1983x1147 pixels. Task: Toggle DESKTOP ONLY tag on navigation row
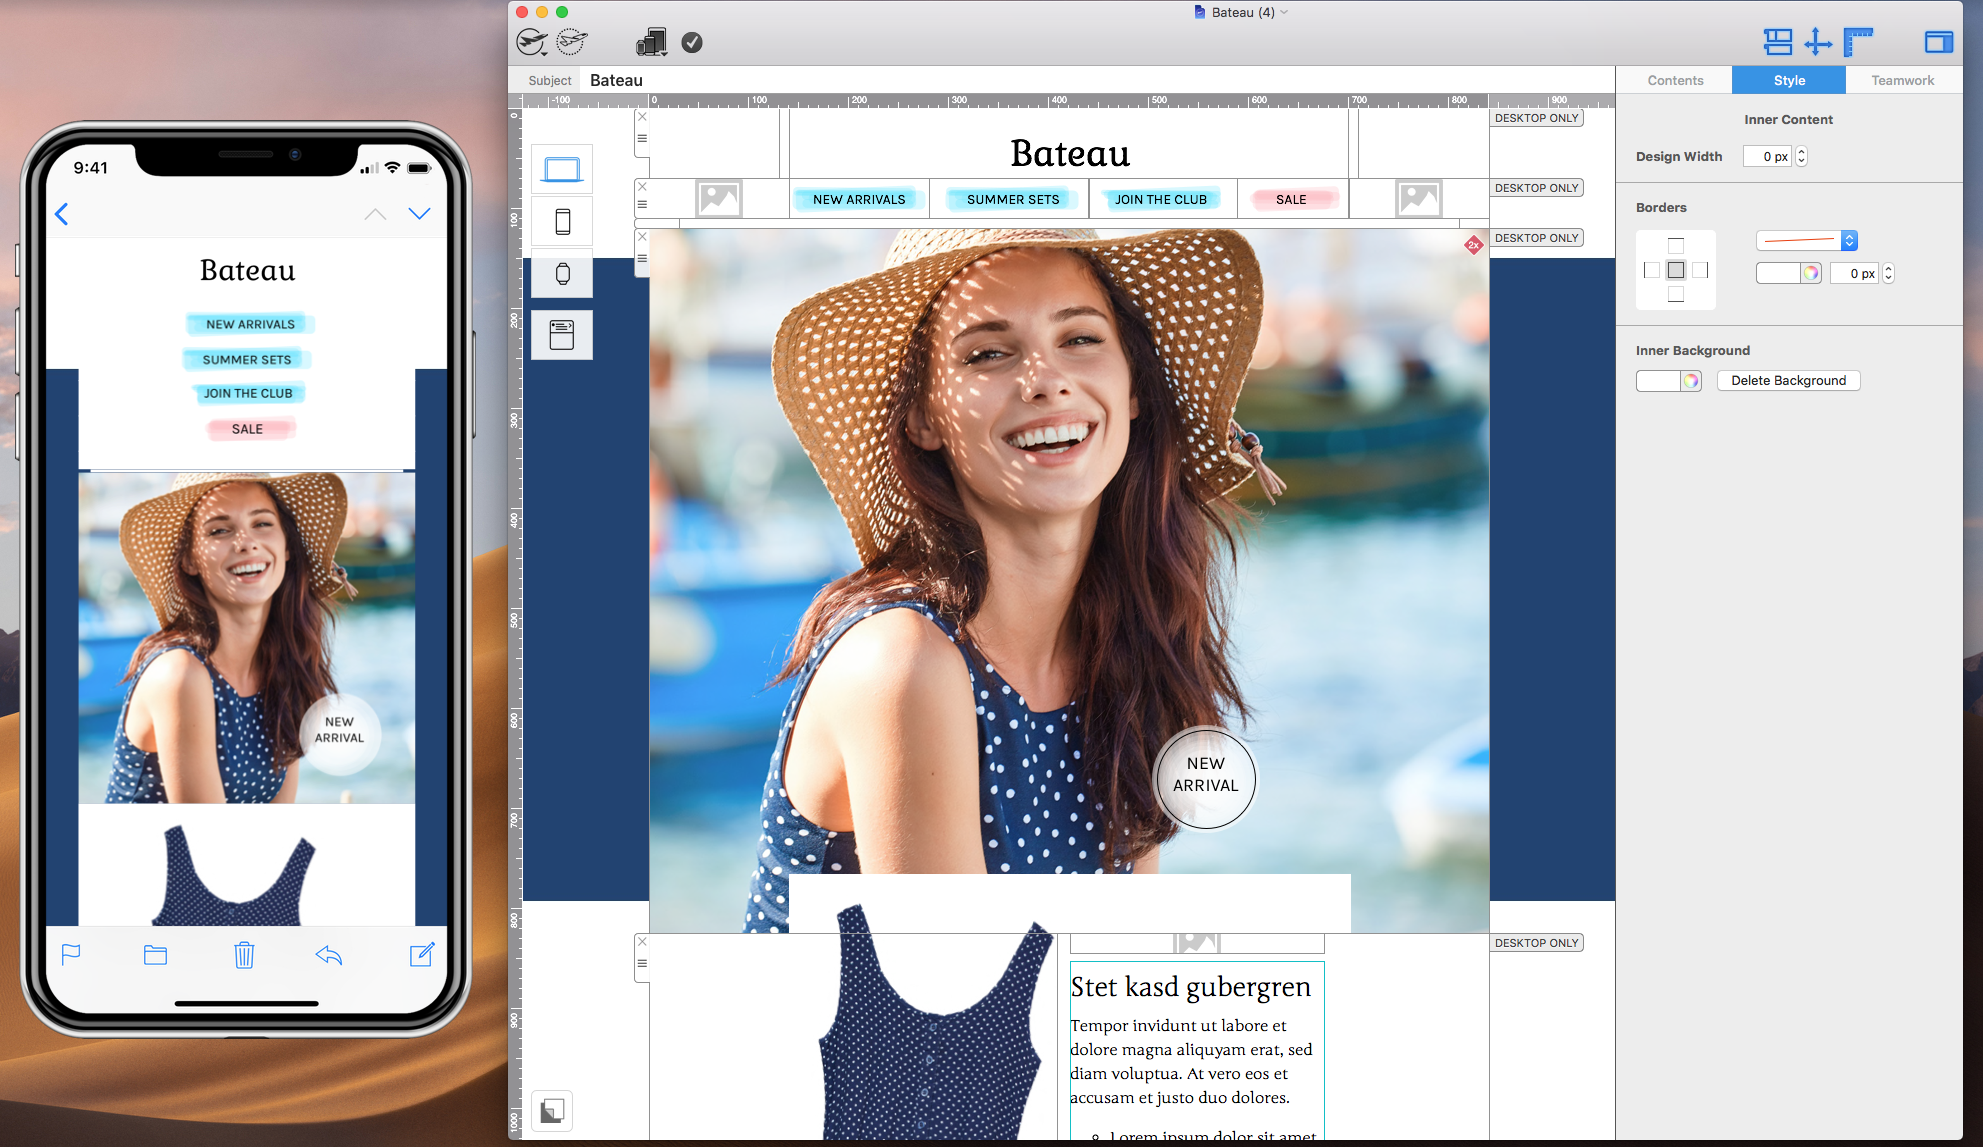[1537, 188]
